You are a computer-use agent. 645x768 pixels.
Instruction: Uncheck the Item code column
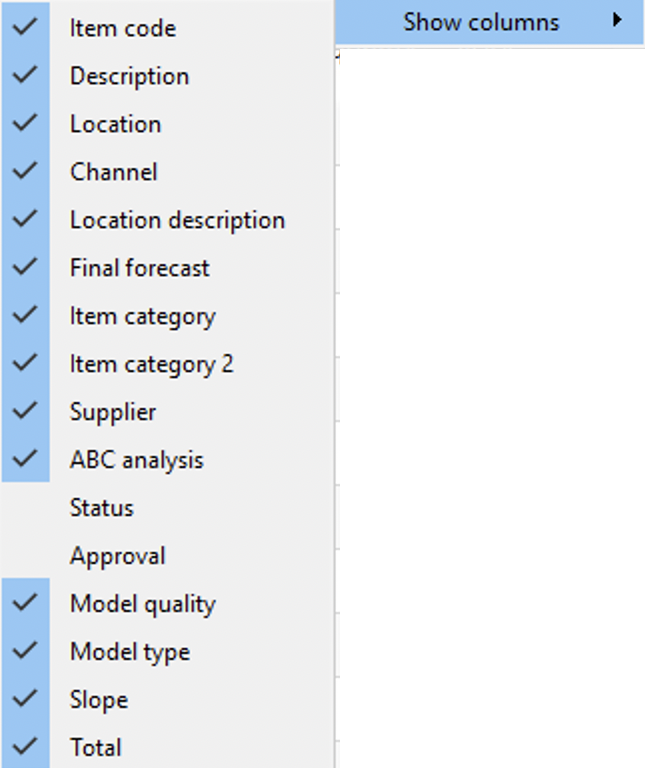(x=122, y=28)
